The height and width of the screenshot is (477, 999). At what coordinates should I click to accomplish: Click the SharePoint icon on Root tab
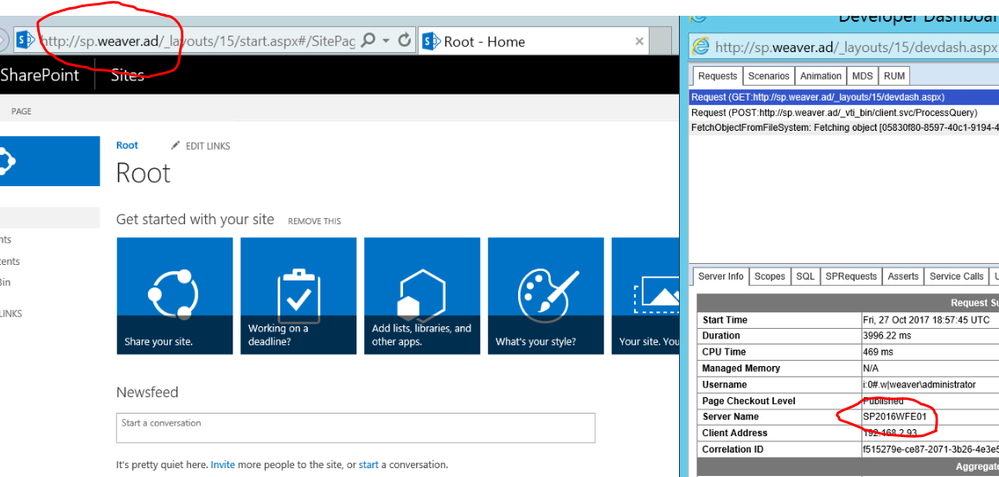point(431,42)
